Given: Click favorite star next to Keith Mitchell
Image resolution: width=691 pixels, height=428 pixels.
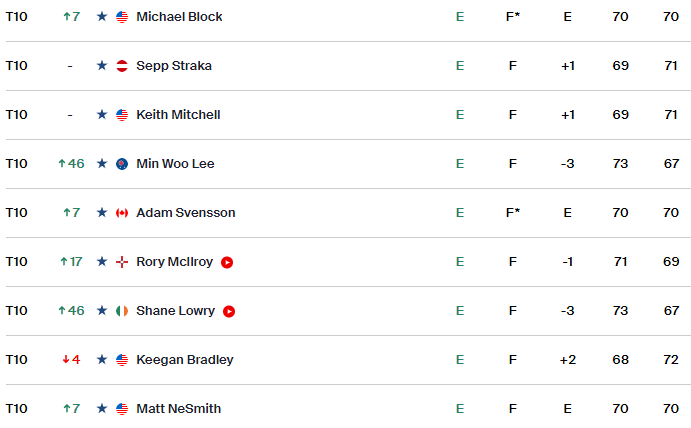Looking at the screenshot, I should (x=102, y=115).
